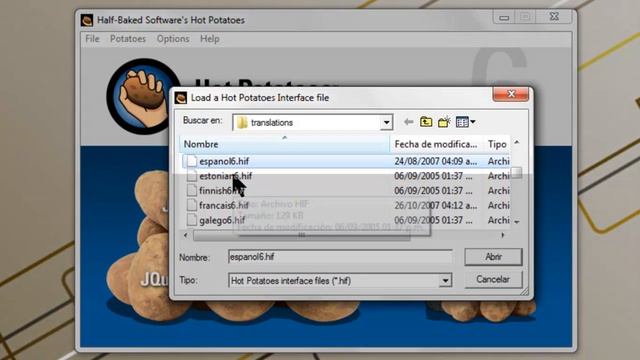Click the file list scroll right arrow
Screen dimensions: 640x360
tap(502, 235)
